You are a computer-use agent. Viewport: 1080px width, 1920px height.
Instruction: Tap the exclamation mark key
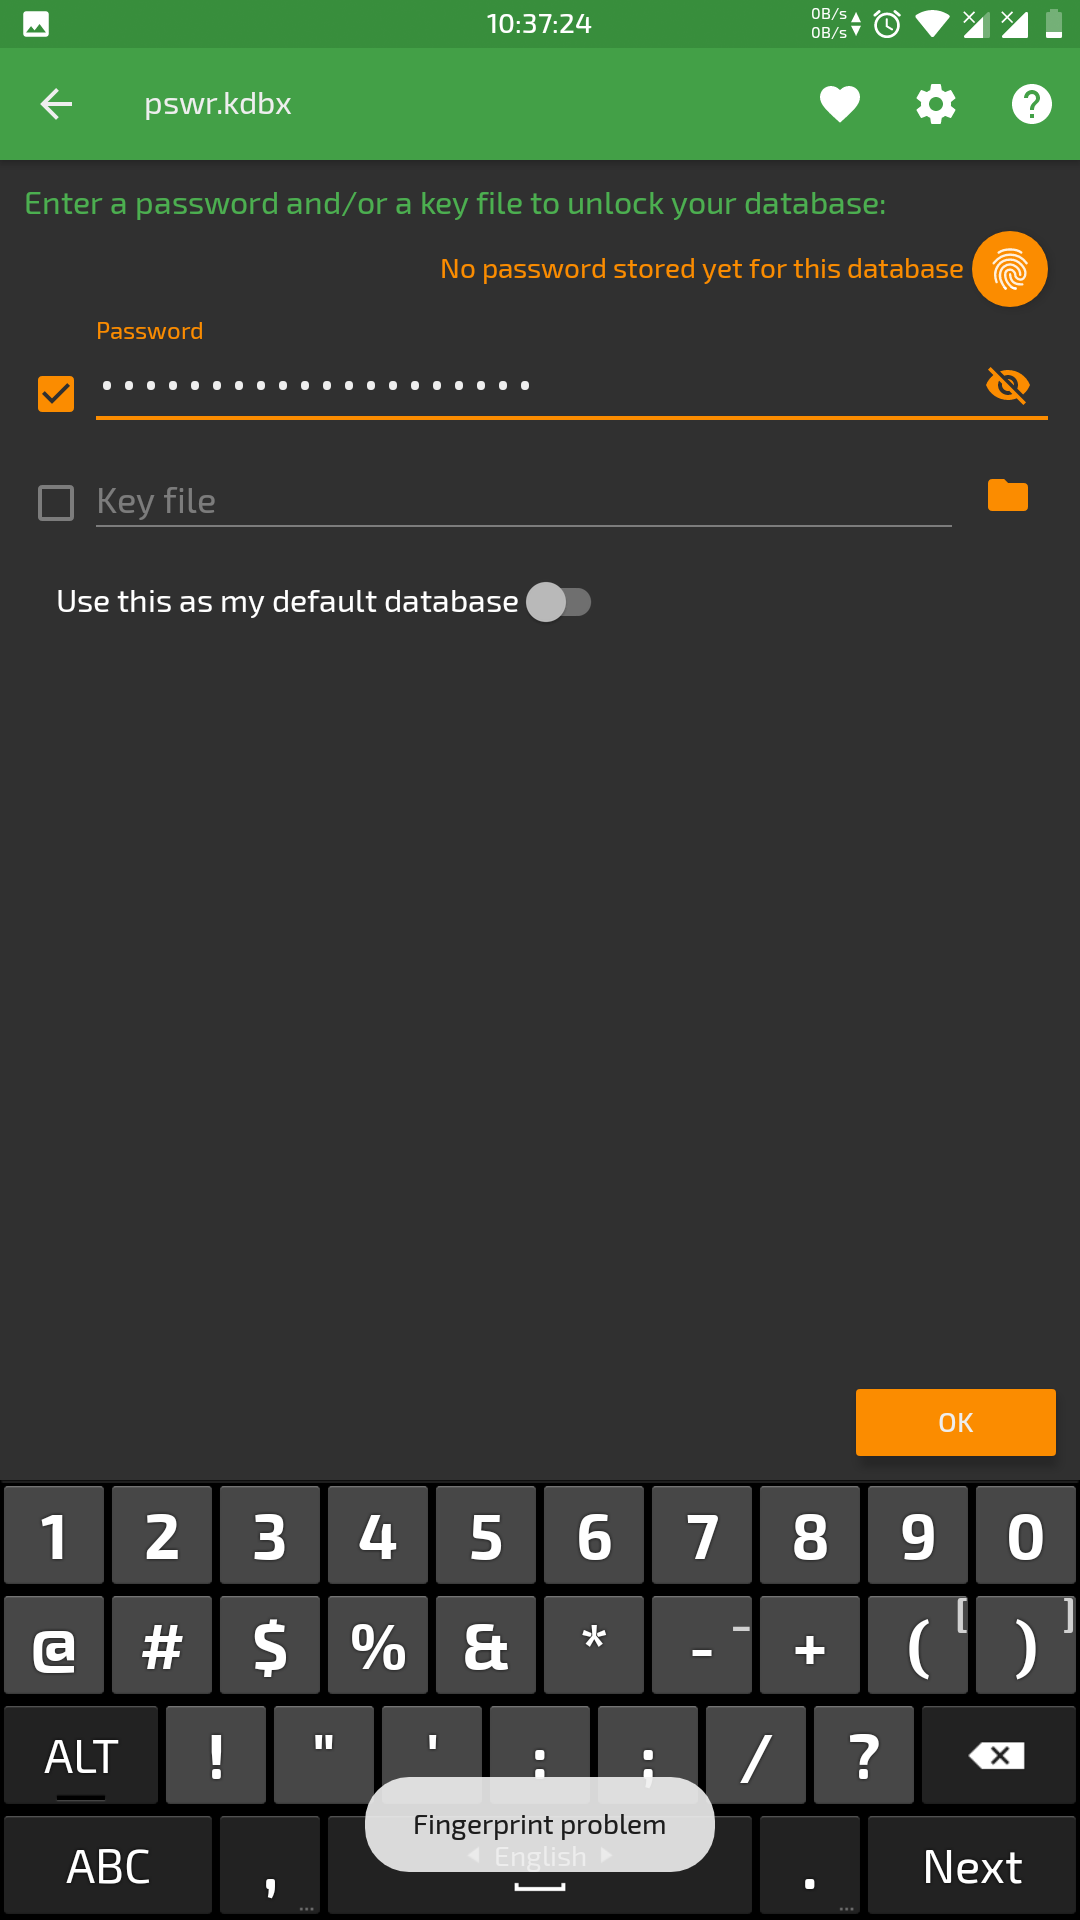(216, 1755)
